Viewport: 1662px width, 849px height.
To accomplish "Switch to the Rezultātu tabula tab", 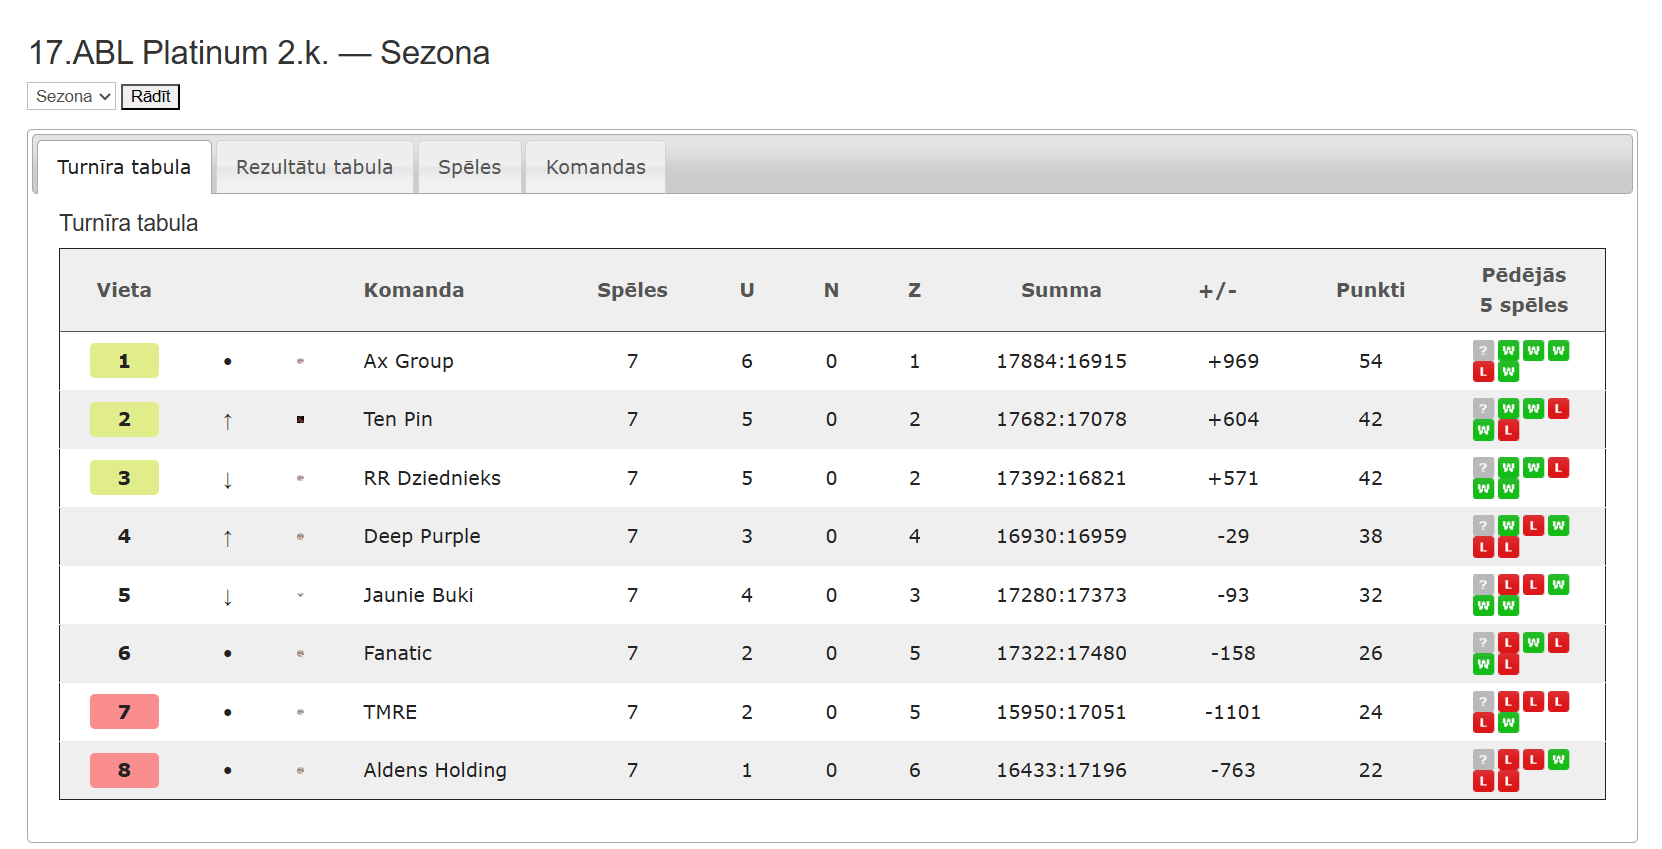I will pyautogui.click(x=315, y=167).
